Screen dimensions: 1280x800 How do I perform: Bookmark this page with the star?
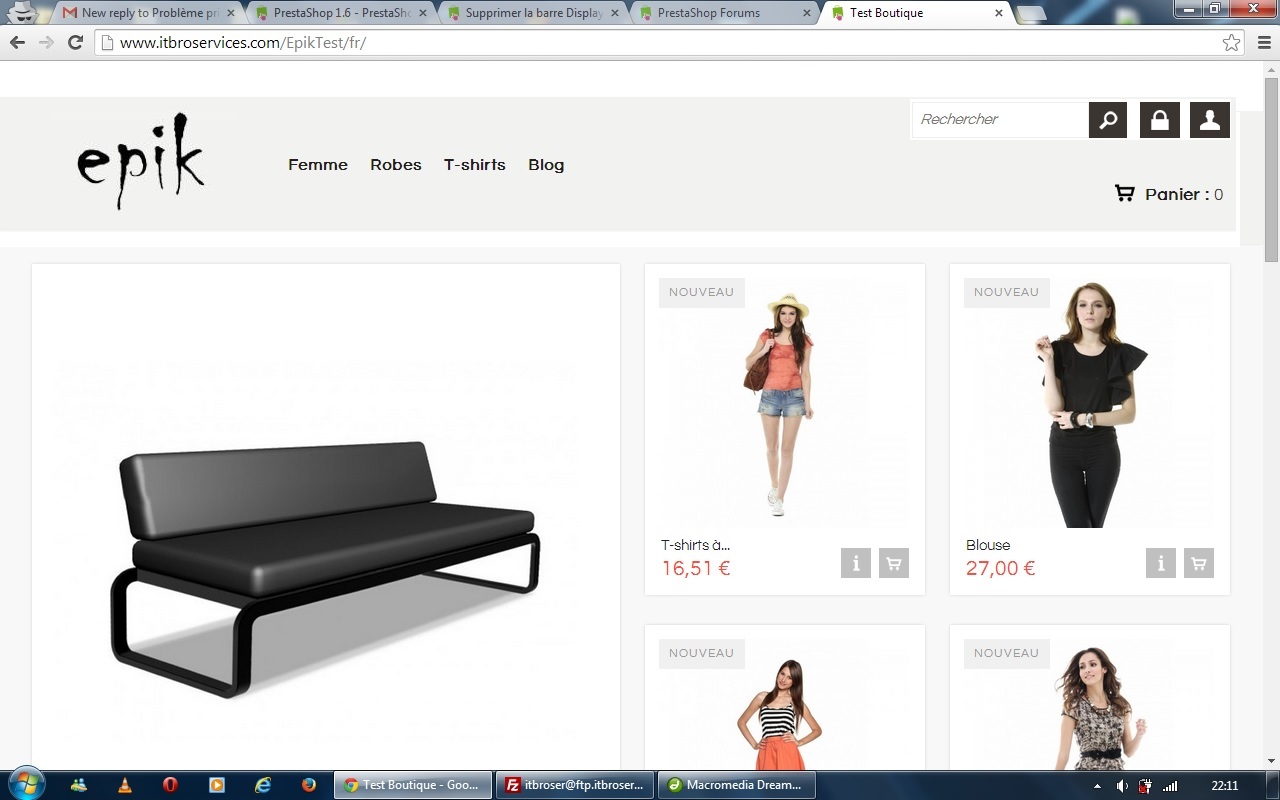(1231, 43)
